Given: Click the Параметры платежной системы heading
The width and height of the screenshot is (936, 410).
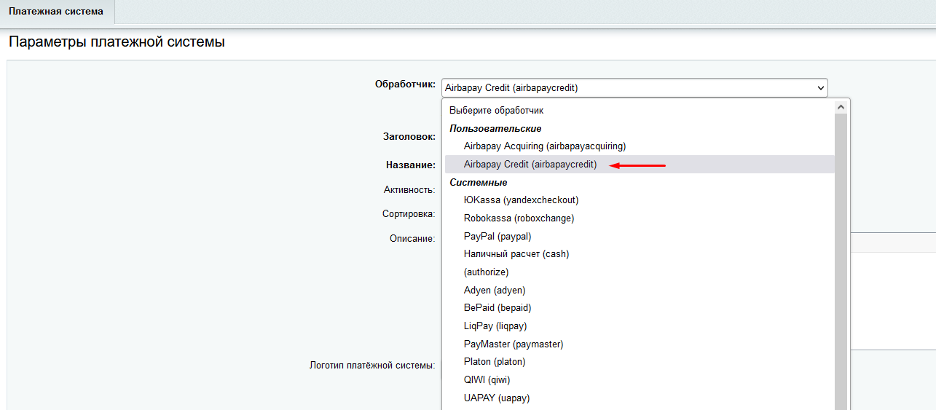Looking at the screenshot, I should tap(117, 43).
